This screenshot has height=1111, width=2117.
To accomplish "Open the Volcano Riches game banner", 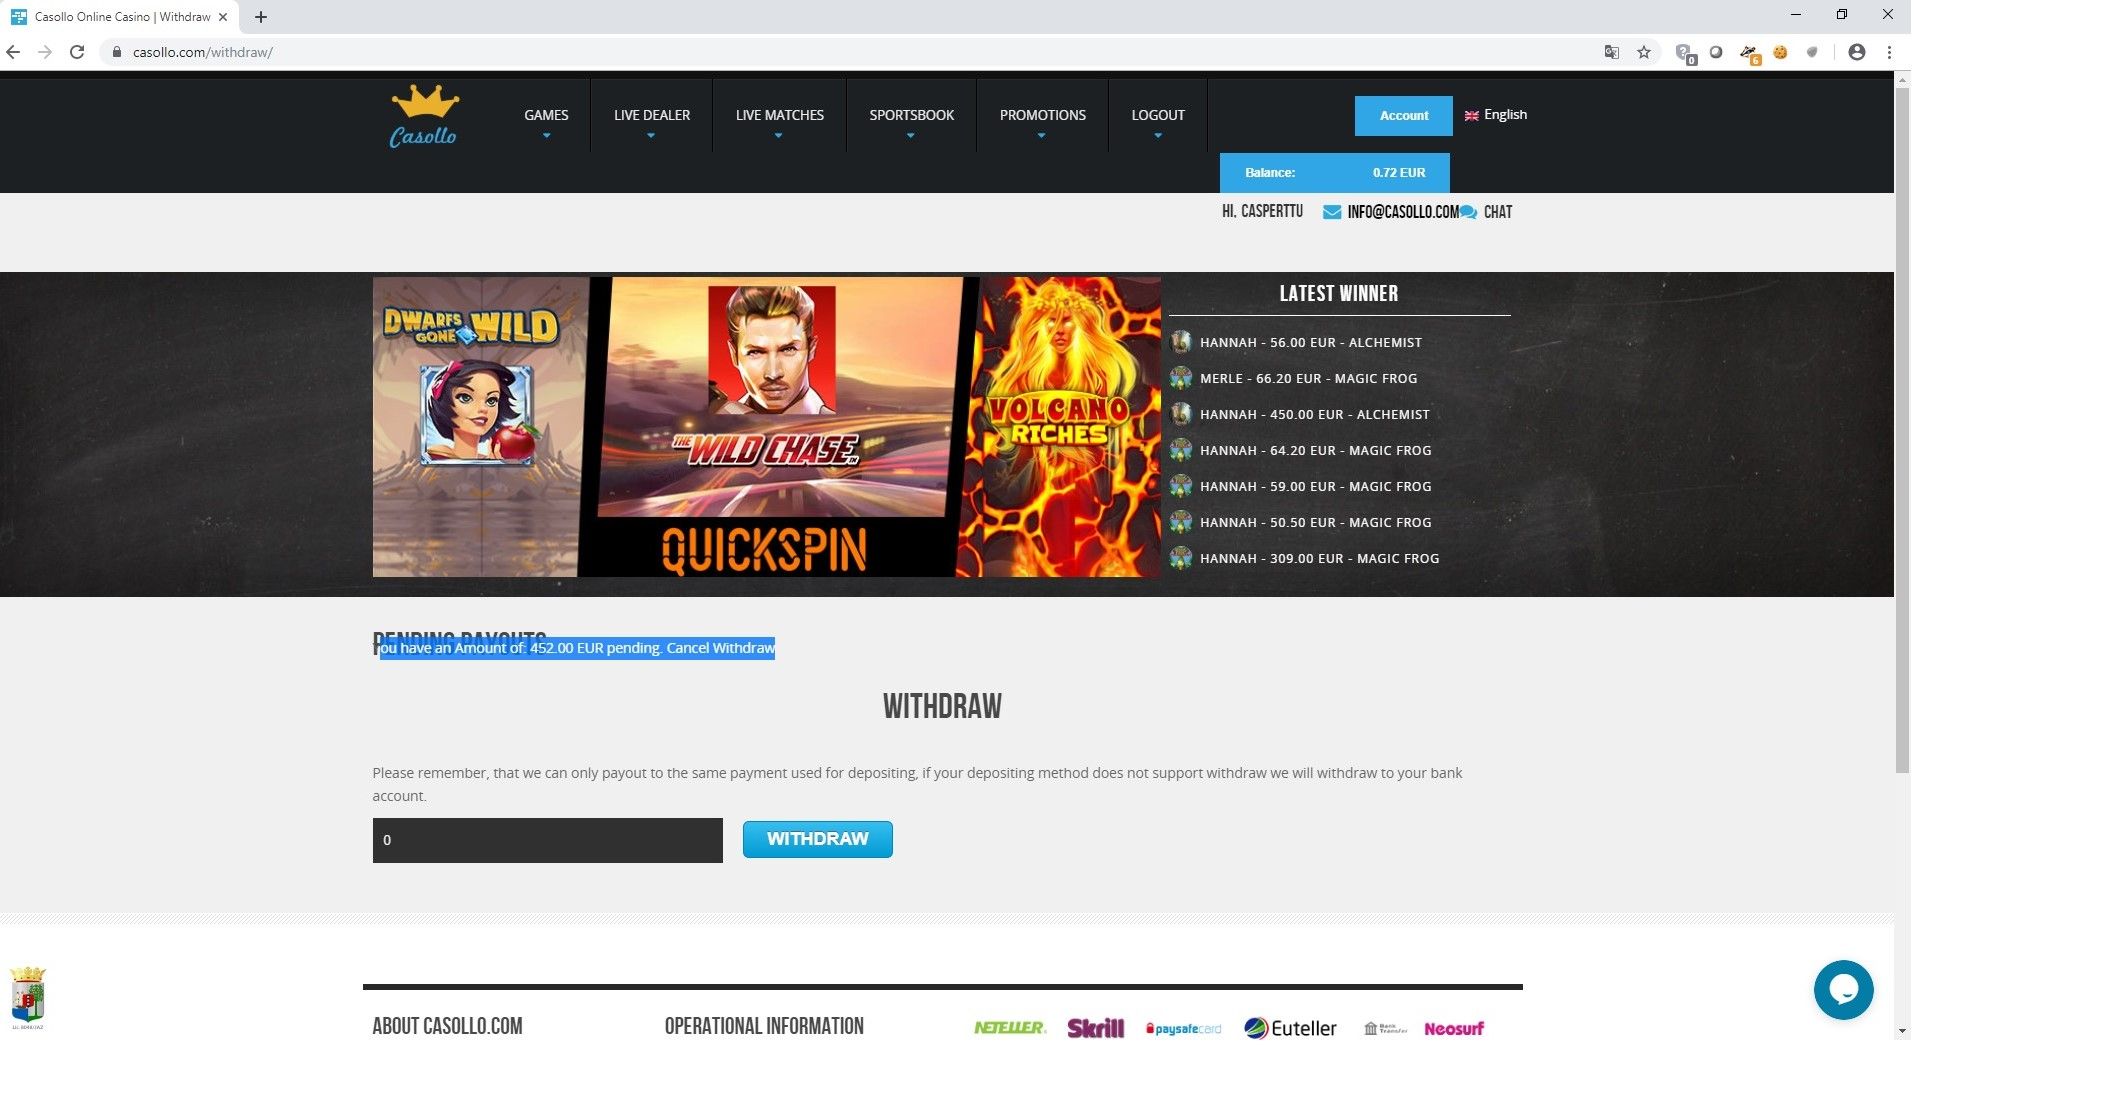I will pos(1062,427).
